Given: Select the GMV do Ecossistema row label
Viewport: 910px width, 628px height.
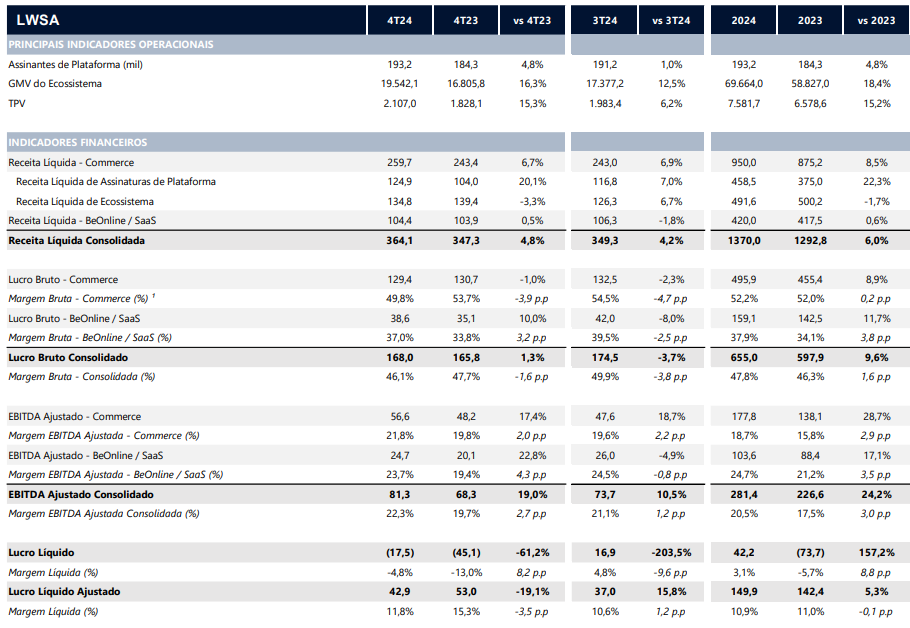Looking at the screenshot, I should 55,84.
